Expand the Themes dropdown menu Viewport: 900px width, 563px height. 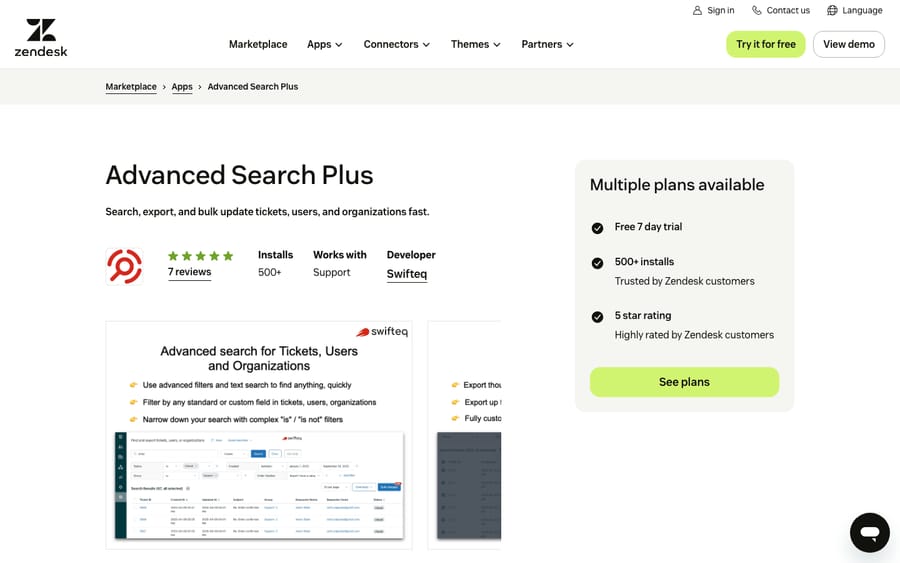tap(476, 44)
